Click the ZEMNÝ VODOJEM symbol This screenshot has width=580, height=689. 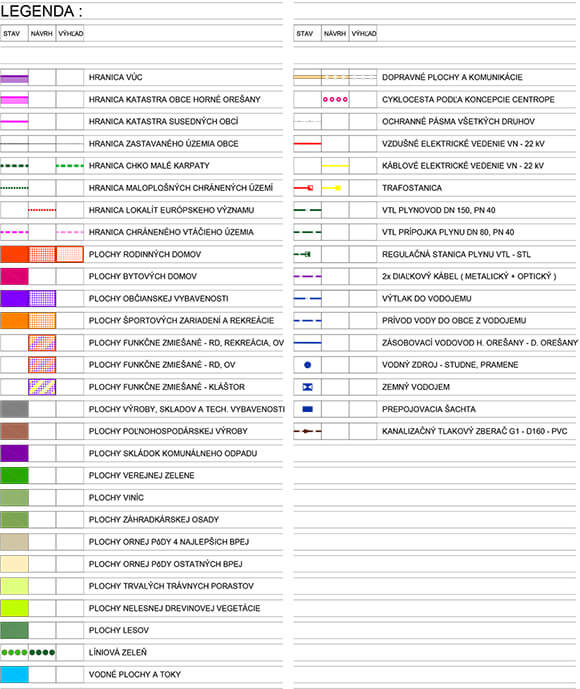[x=308, y=387]
